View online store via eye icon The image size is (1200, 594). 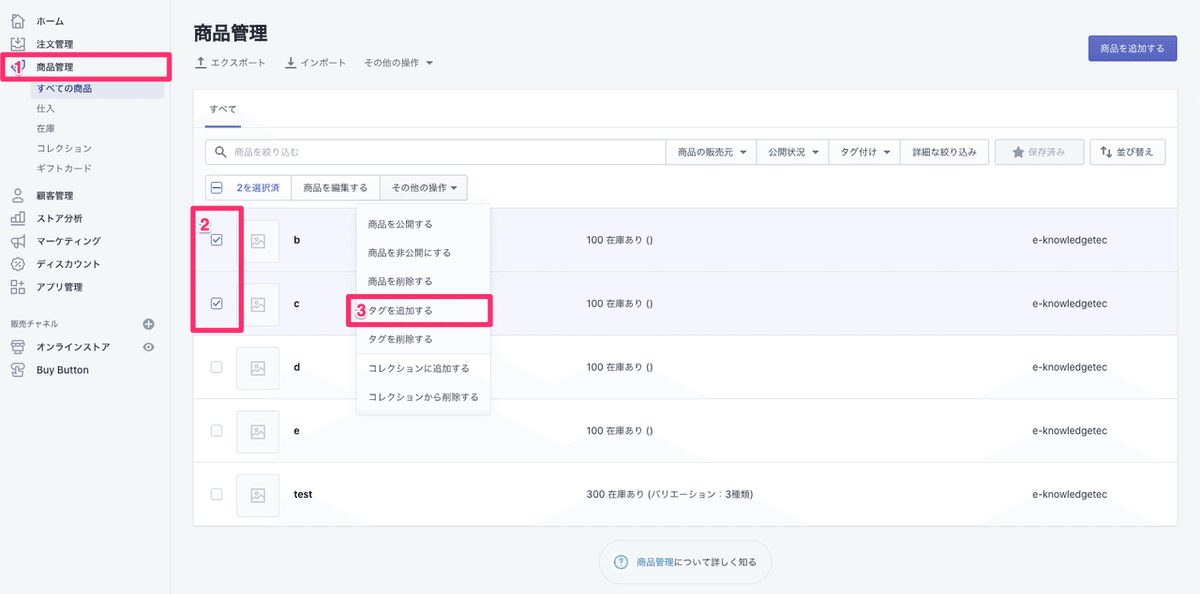tap(149, 347)
